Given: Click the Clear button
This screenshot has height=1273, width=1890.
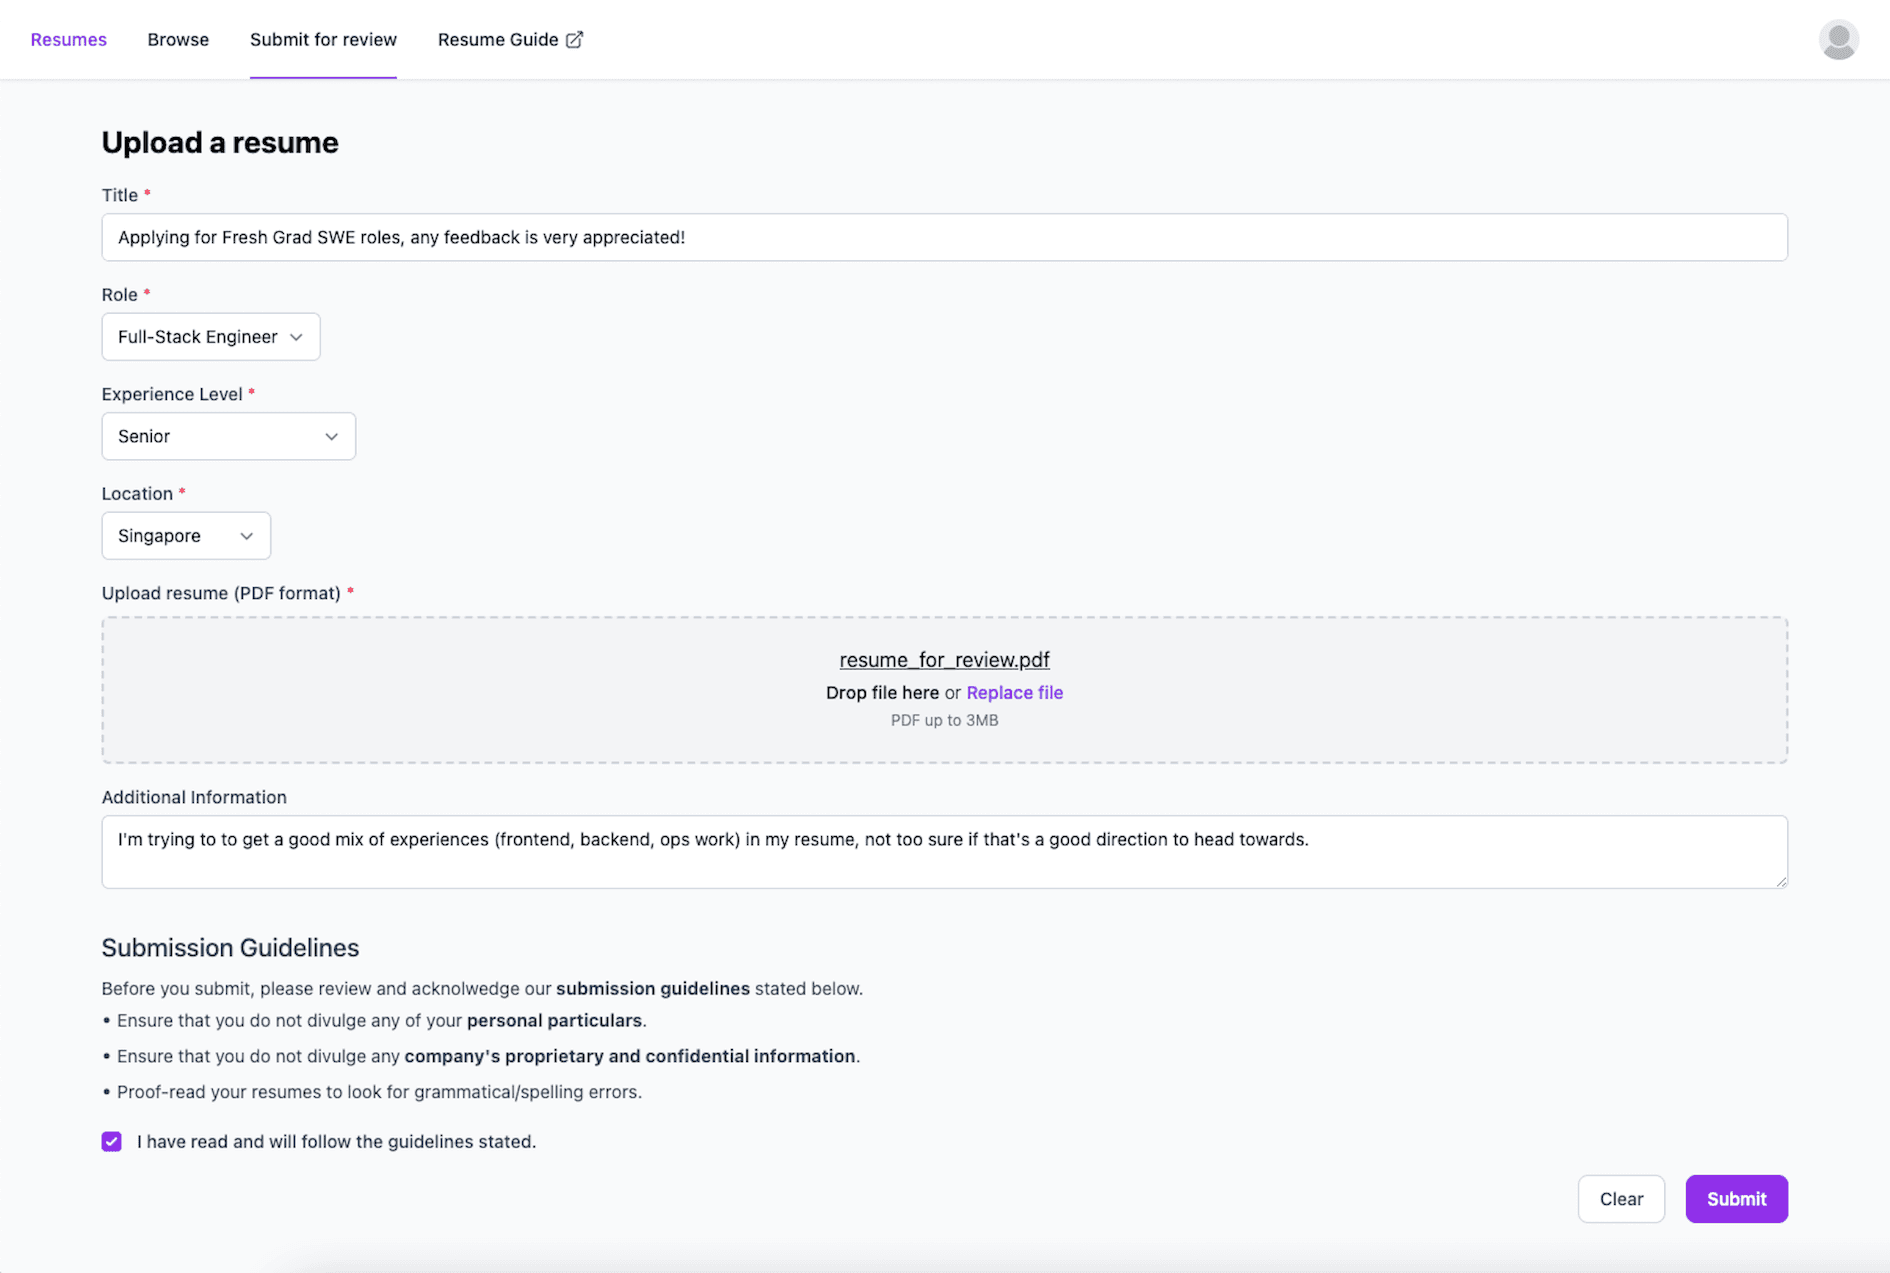Looking at the screenshot, I should click(1620, 1199).
